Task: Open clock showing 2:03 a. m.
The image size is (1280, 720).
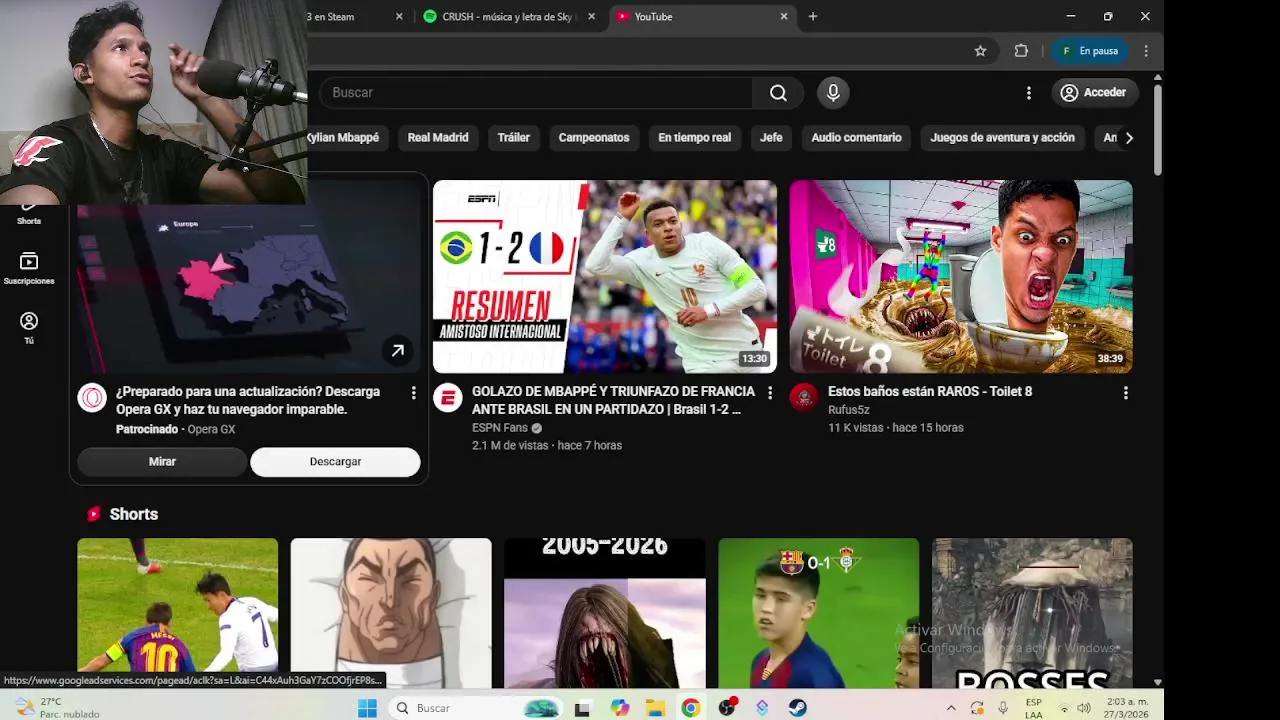Action: (x=1126, y=708)
